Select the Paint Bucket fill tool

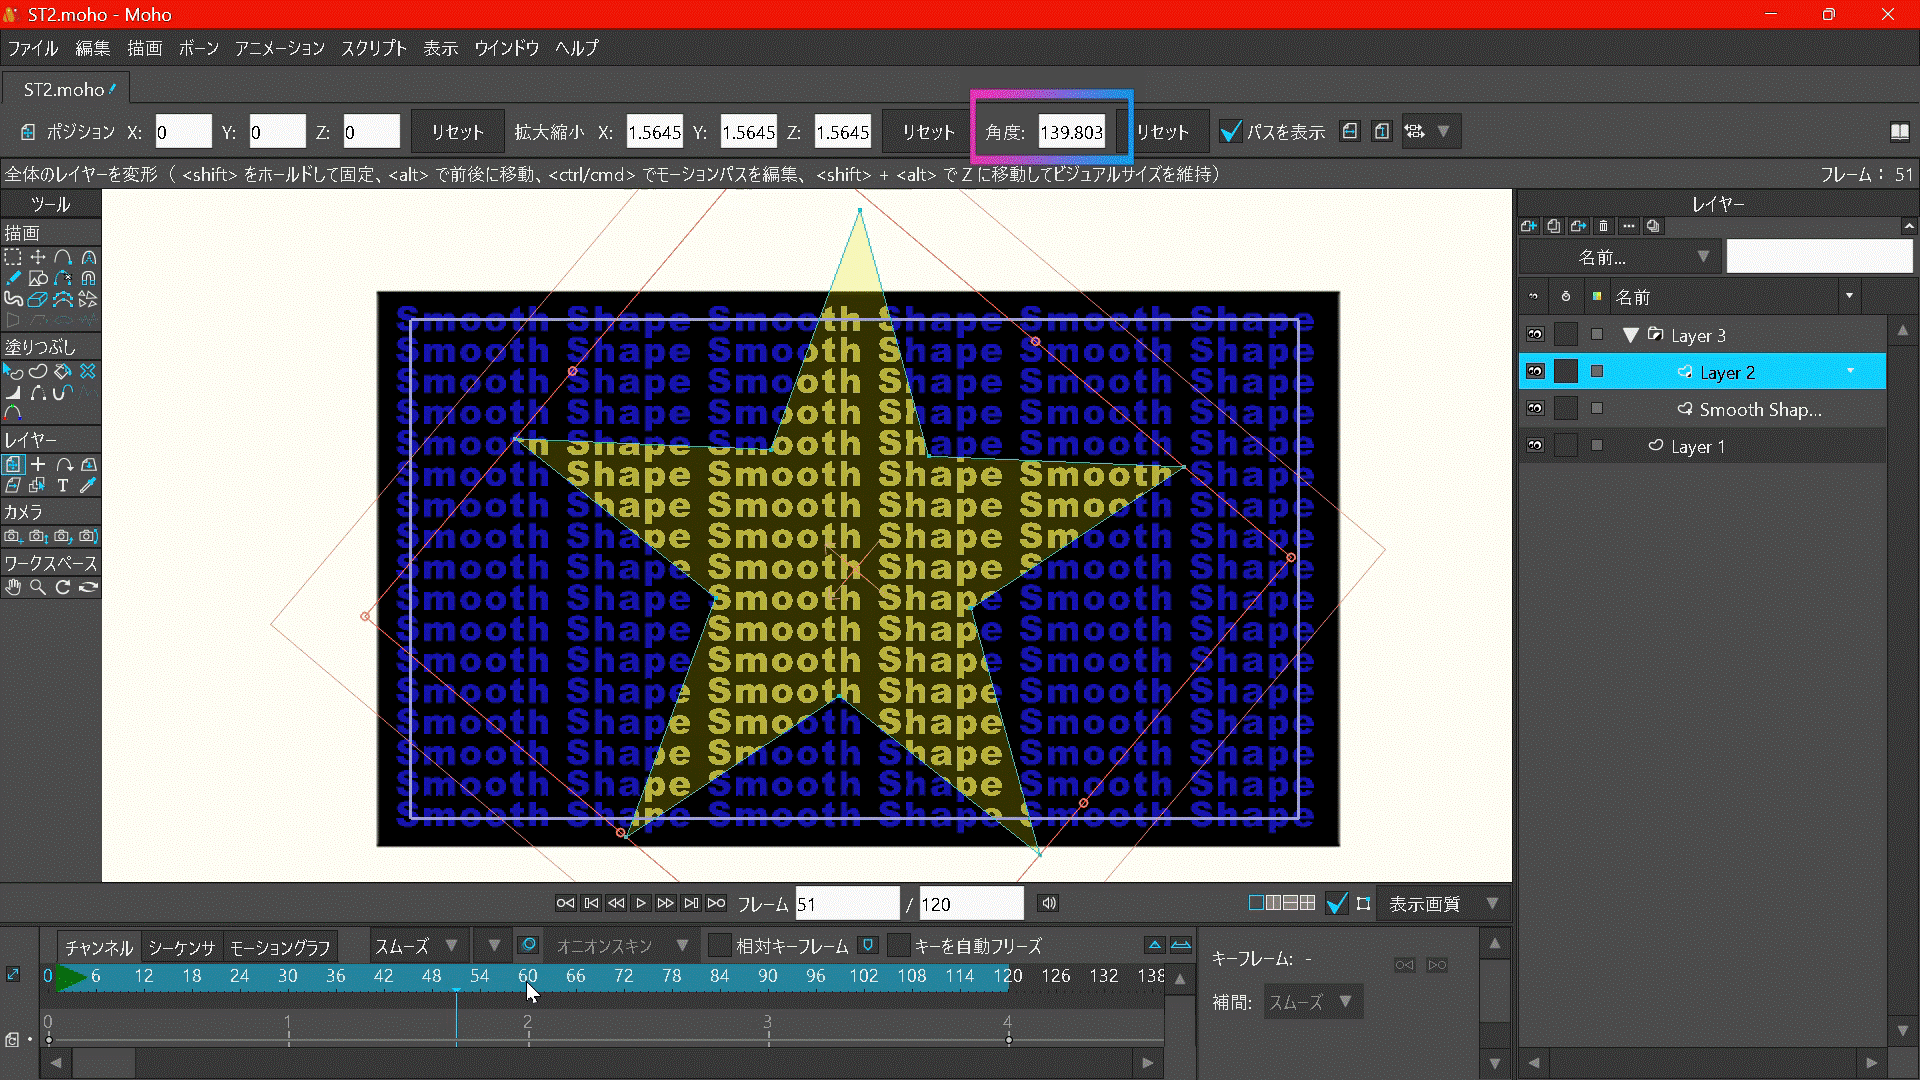(63, 371)
